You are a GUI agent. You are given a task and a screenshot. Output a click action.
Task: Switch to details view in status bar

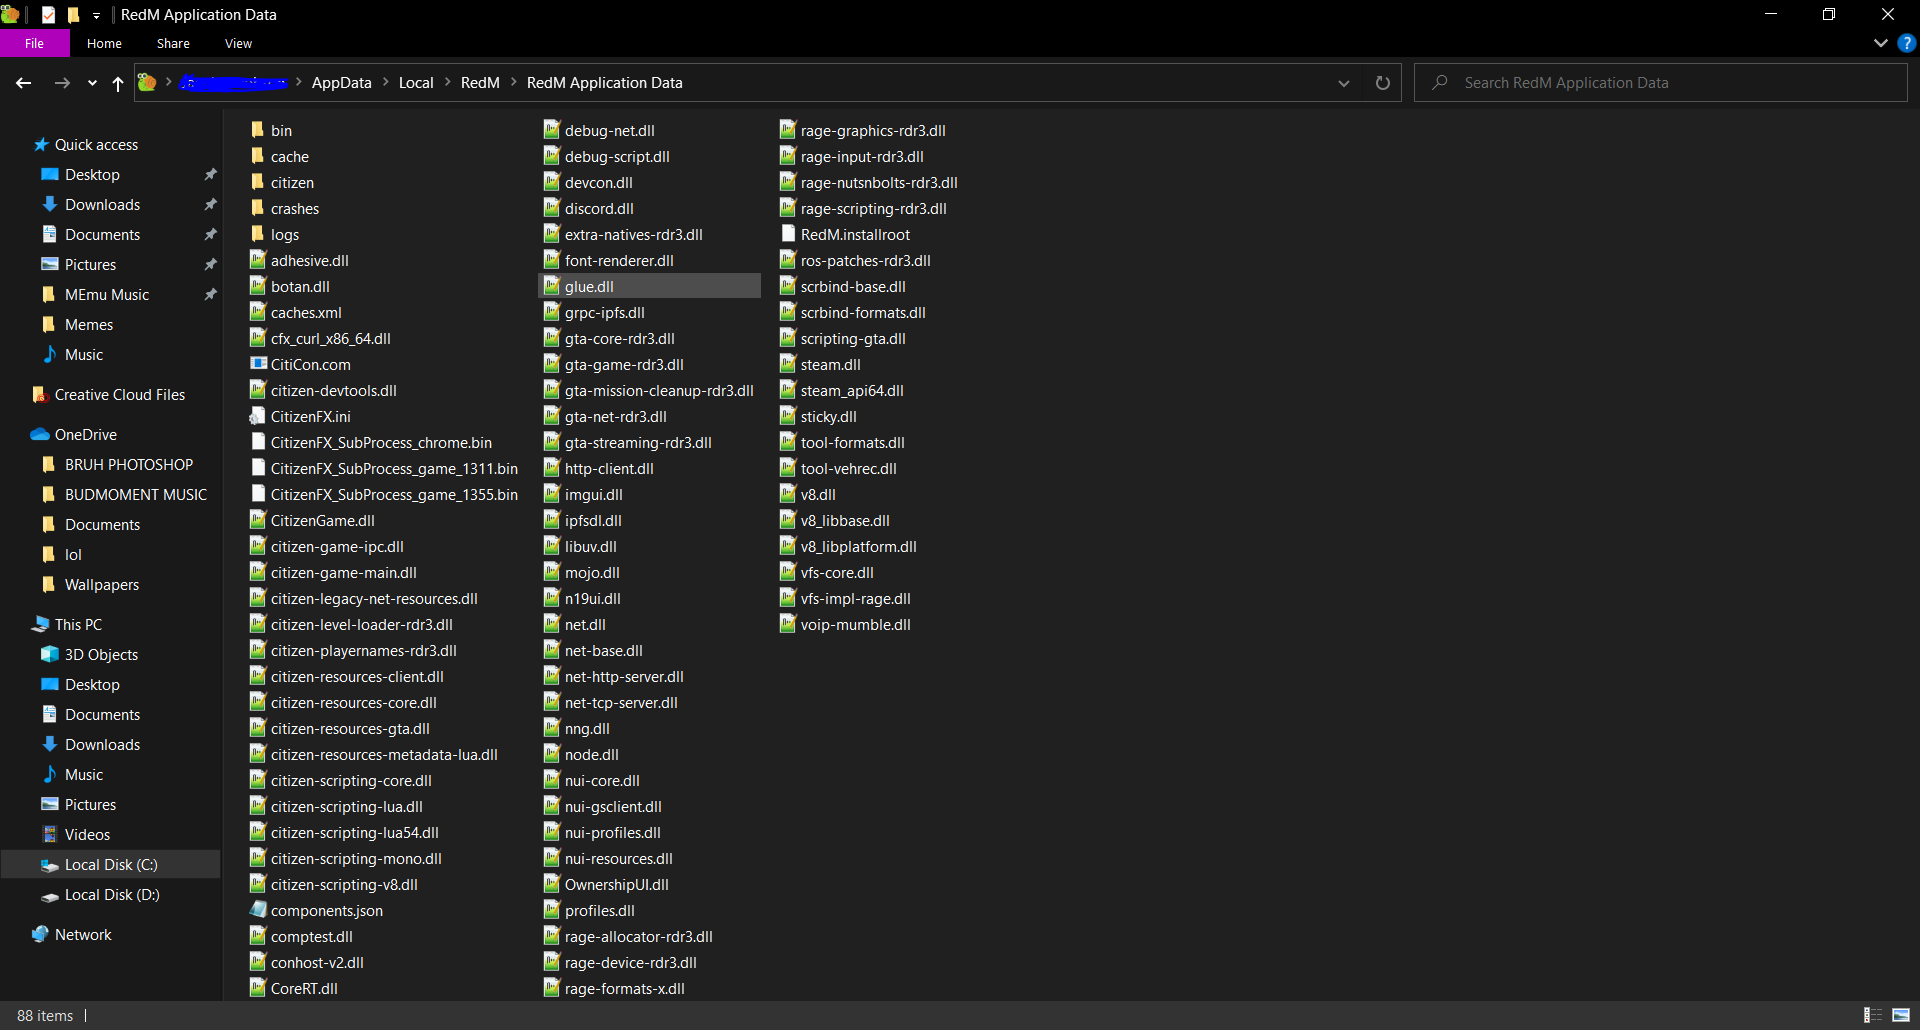click(x=1874, y=1015)
